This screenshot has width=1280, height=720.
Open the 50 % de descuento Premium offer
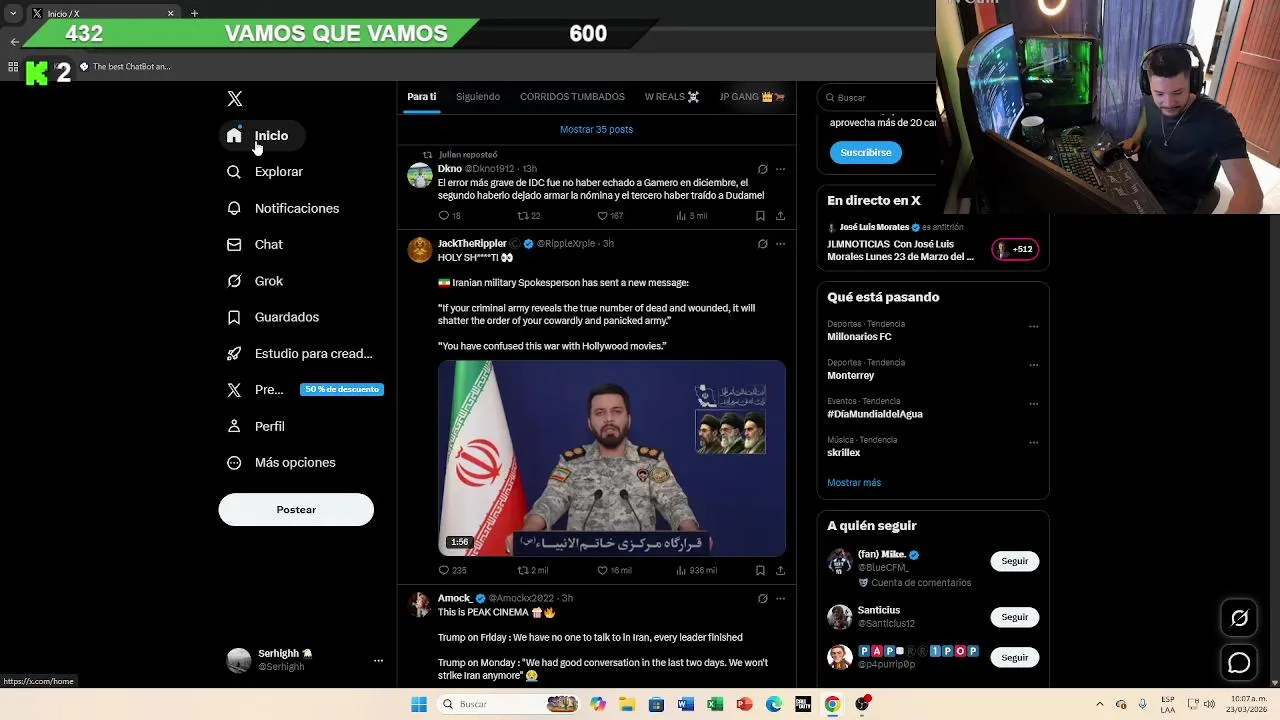(x=341, y=389)
